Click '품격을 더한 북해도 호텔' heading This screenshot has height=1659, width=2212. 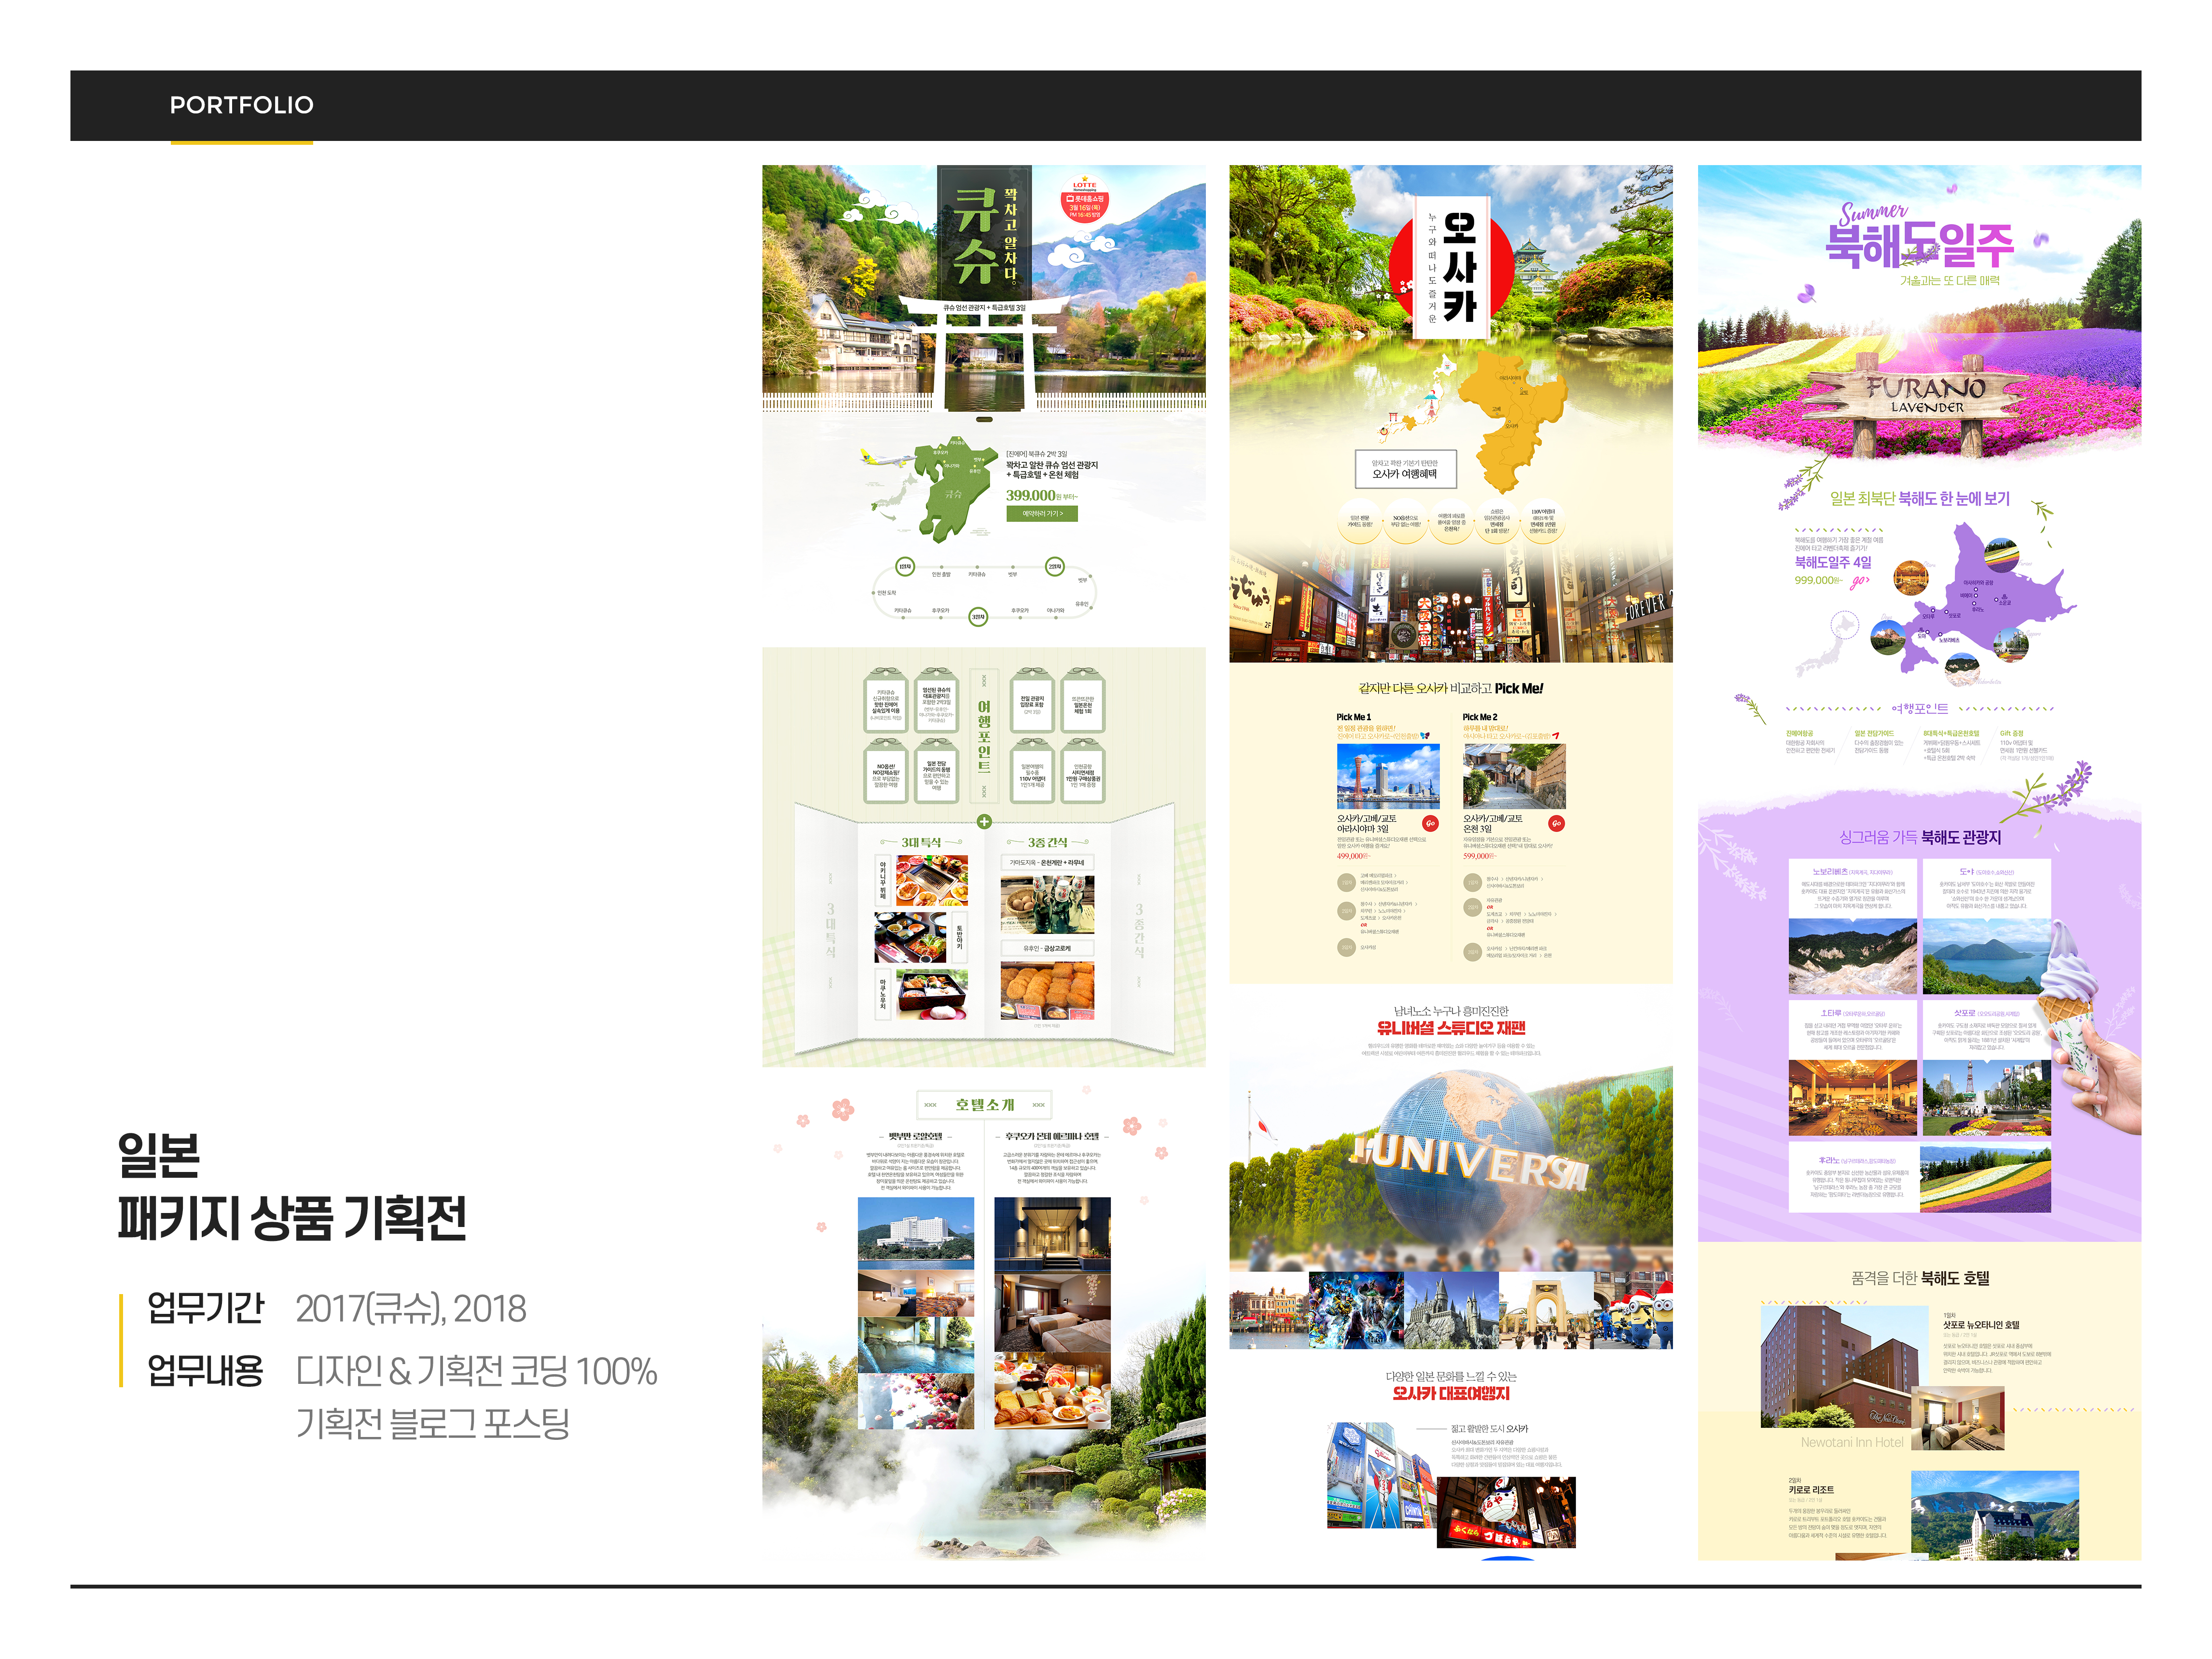pos(1920,1278)
